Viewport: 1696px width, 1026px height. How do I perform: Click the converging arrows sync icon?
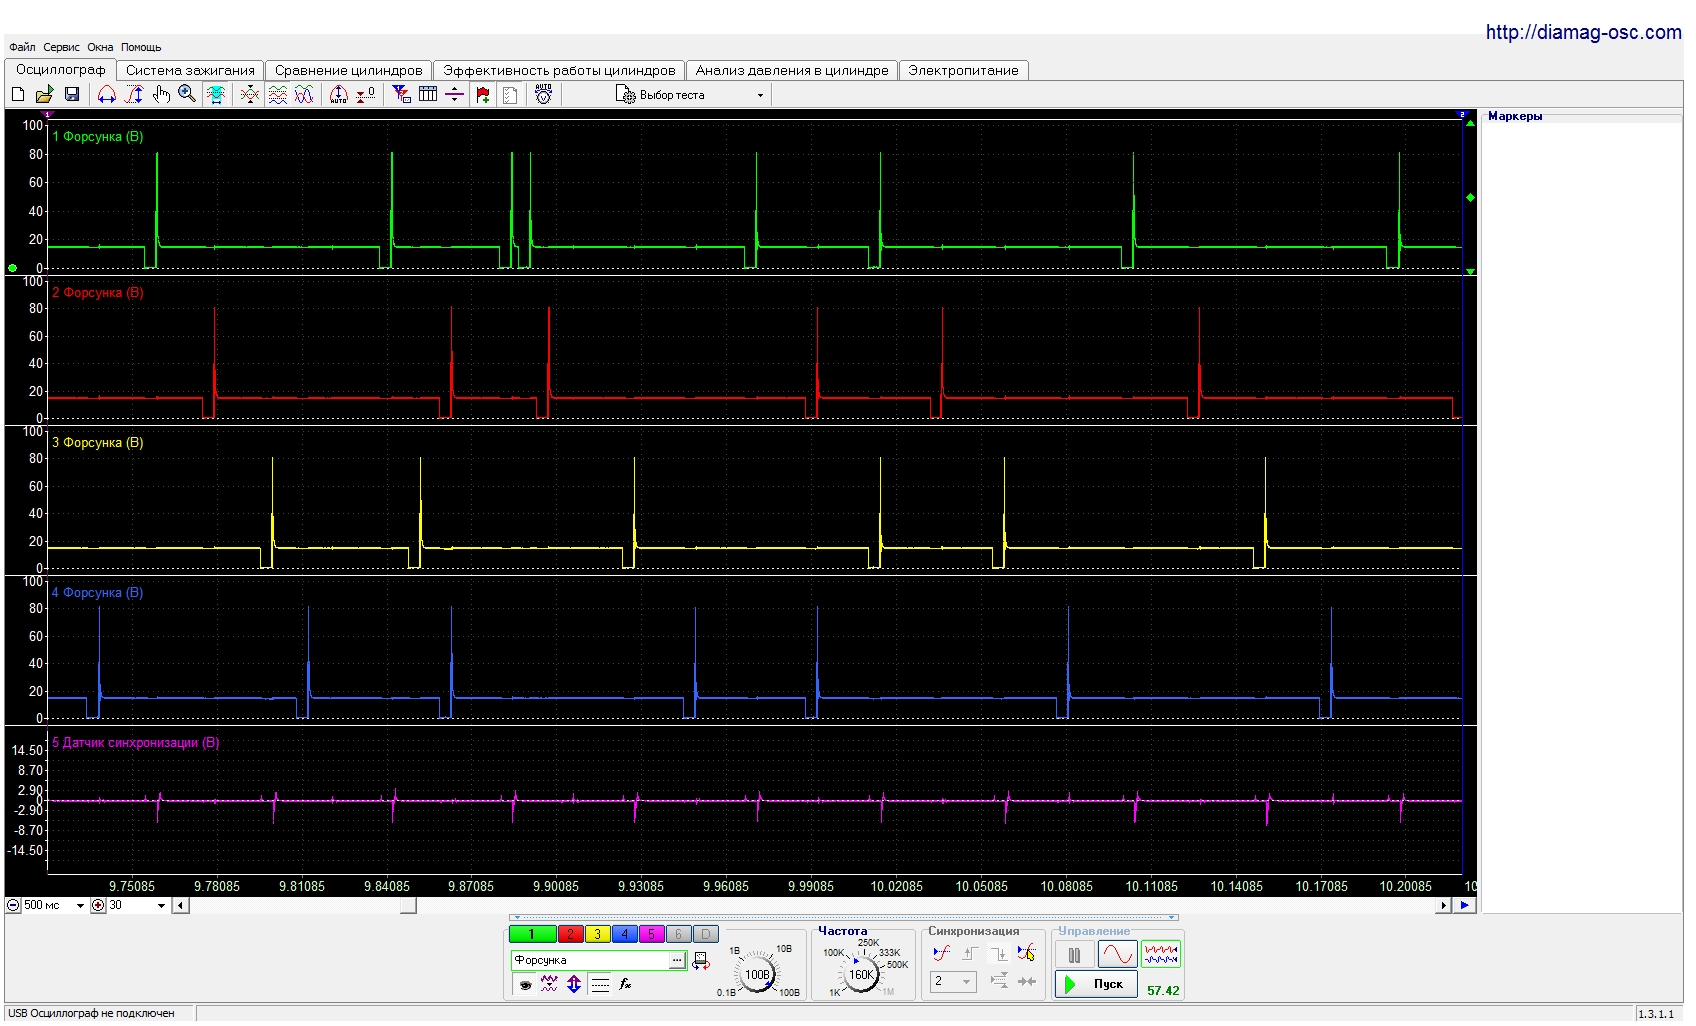[1026, 982]
